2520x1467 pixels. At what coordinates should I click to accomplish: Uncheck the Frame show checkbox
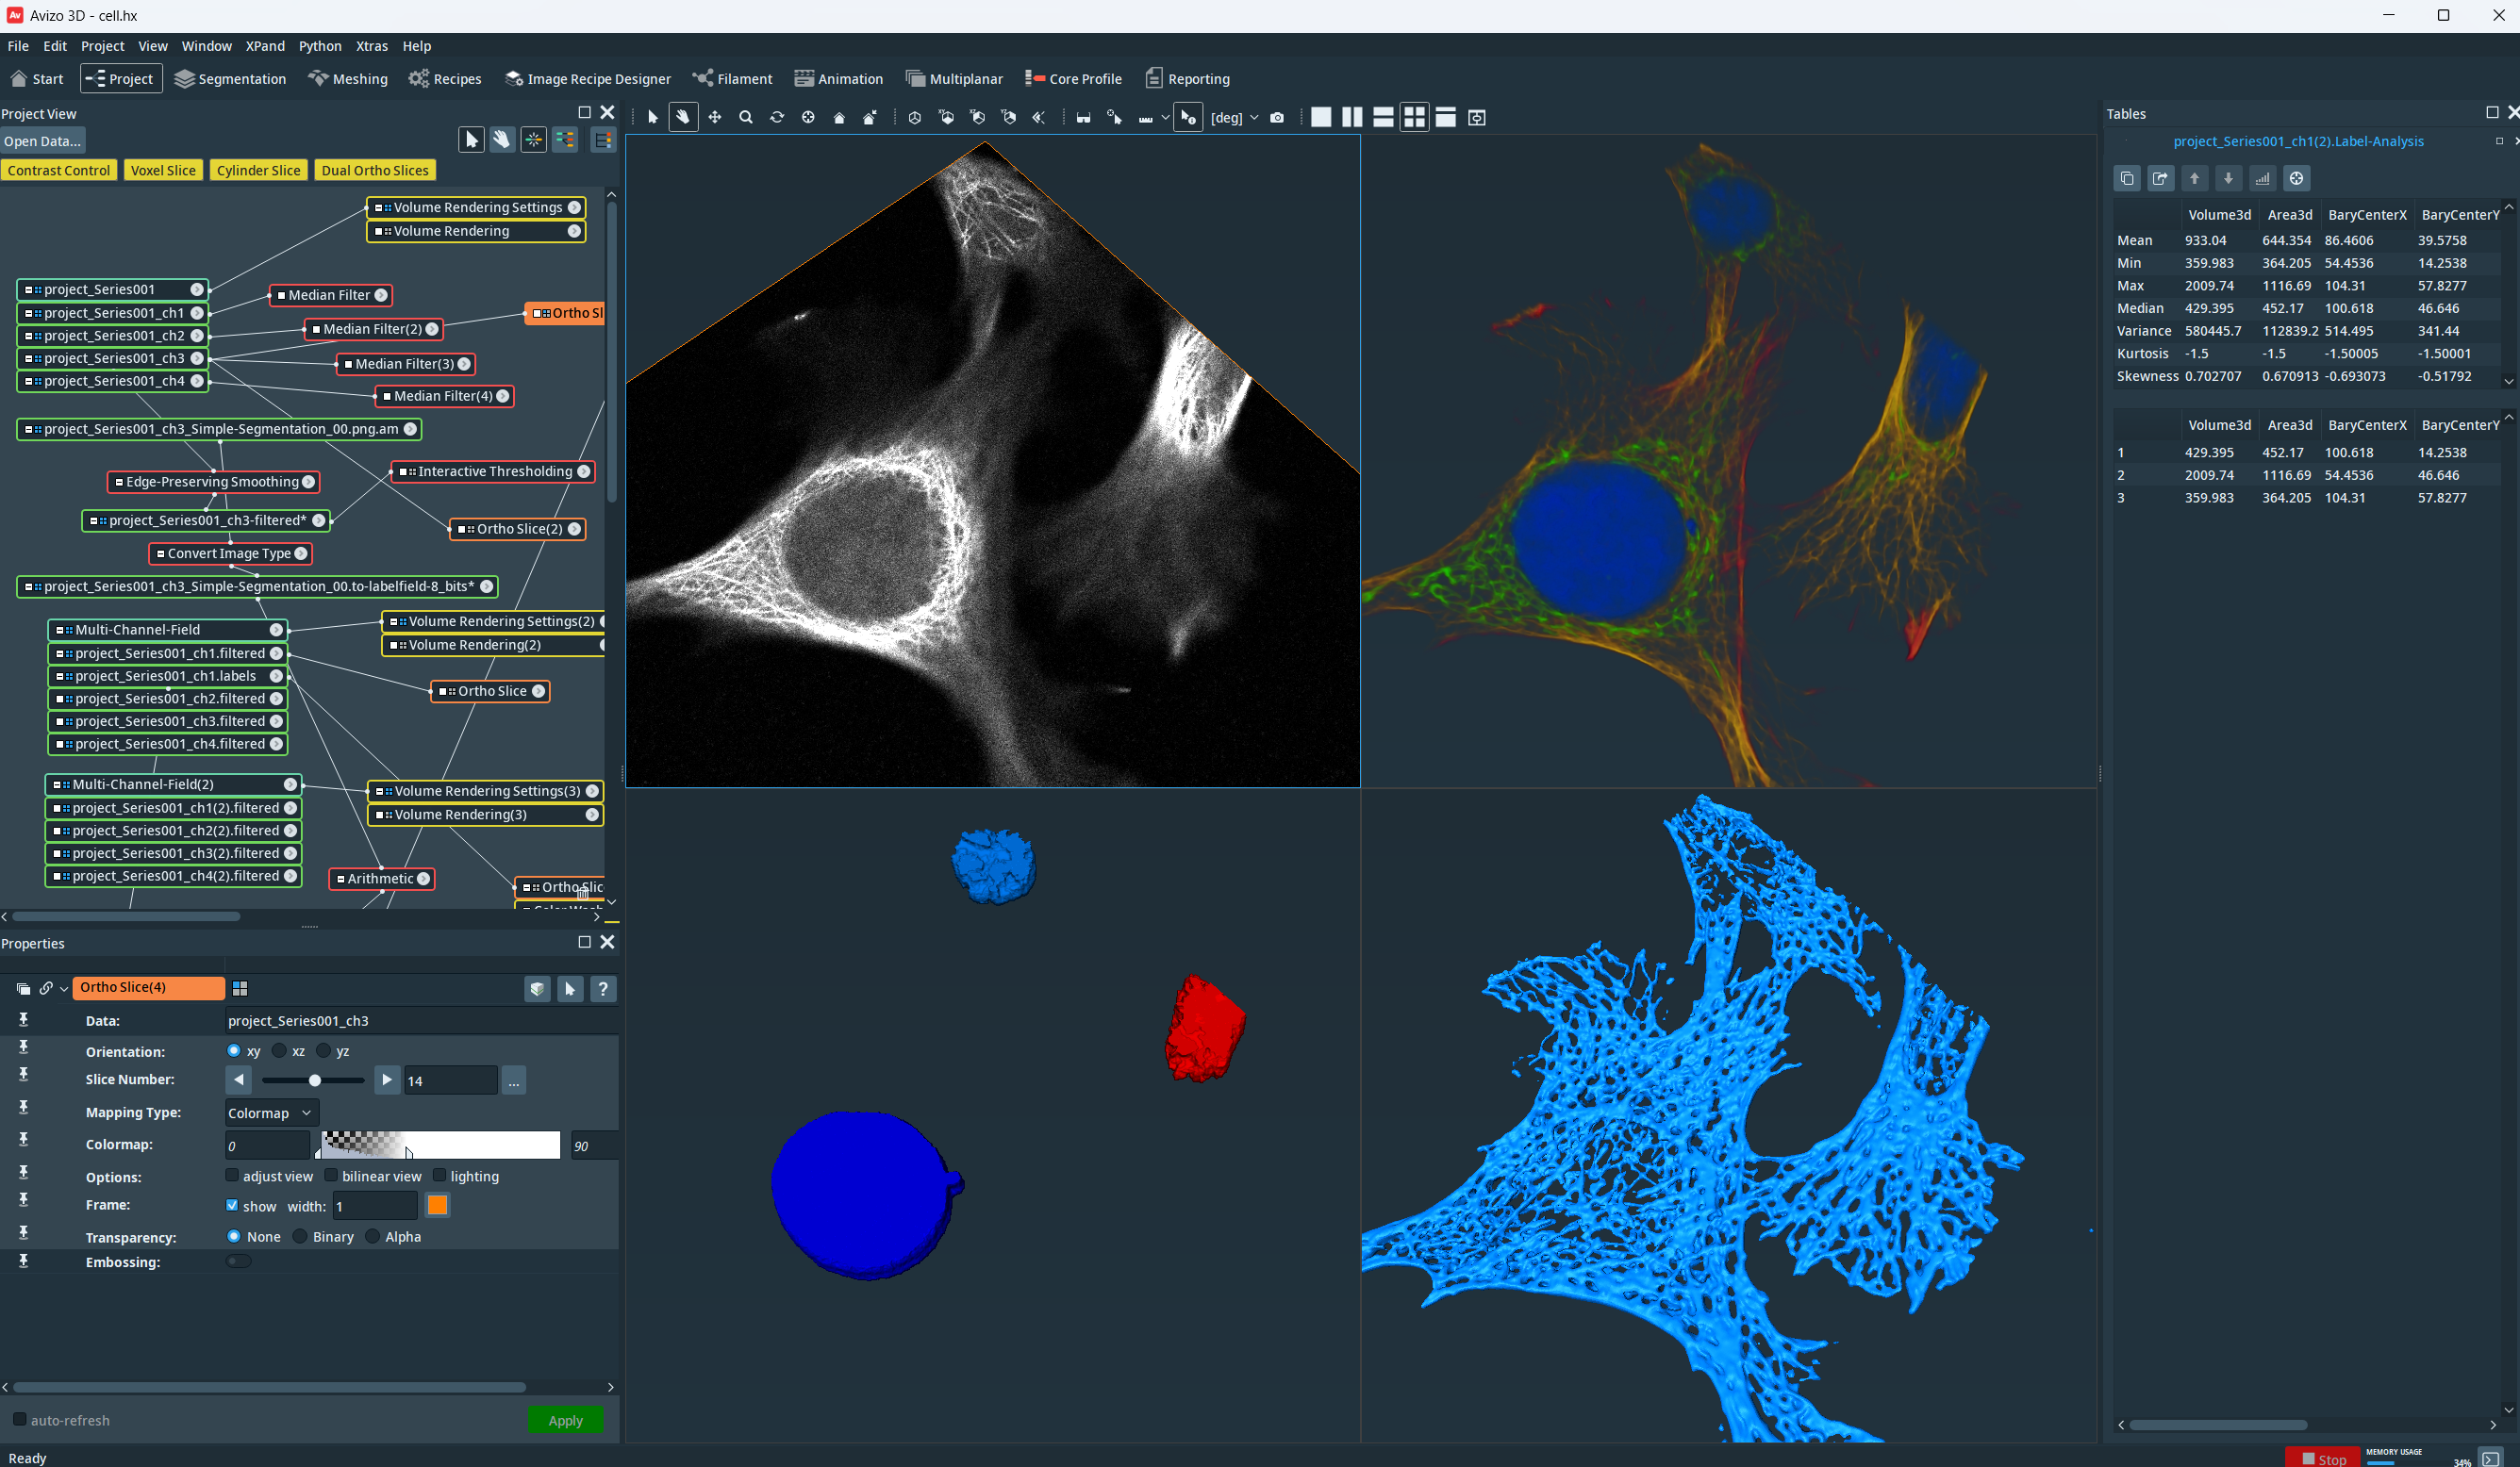(x=233, y=1206)
